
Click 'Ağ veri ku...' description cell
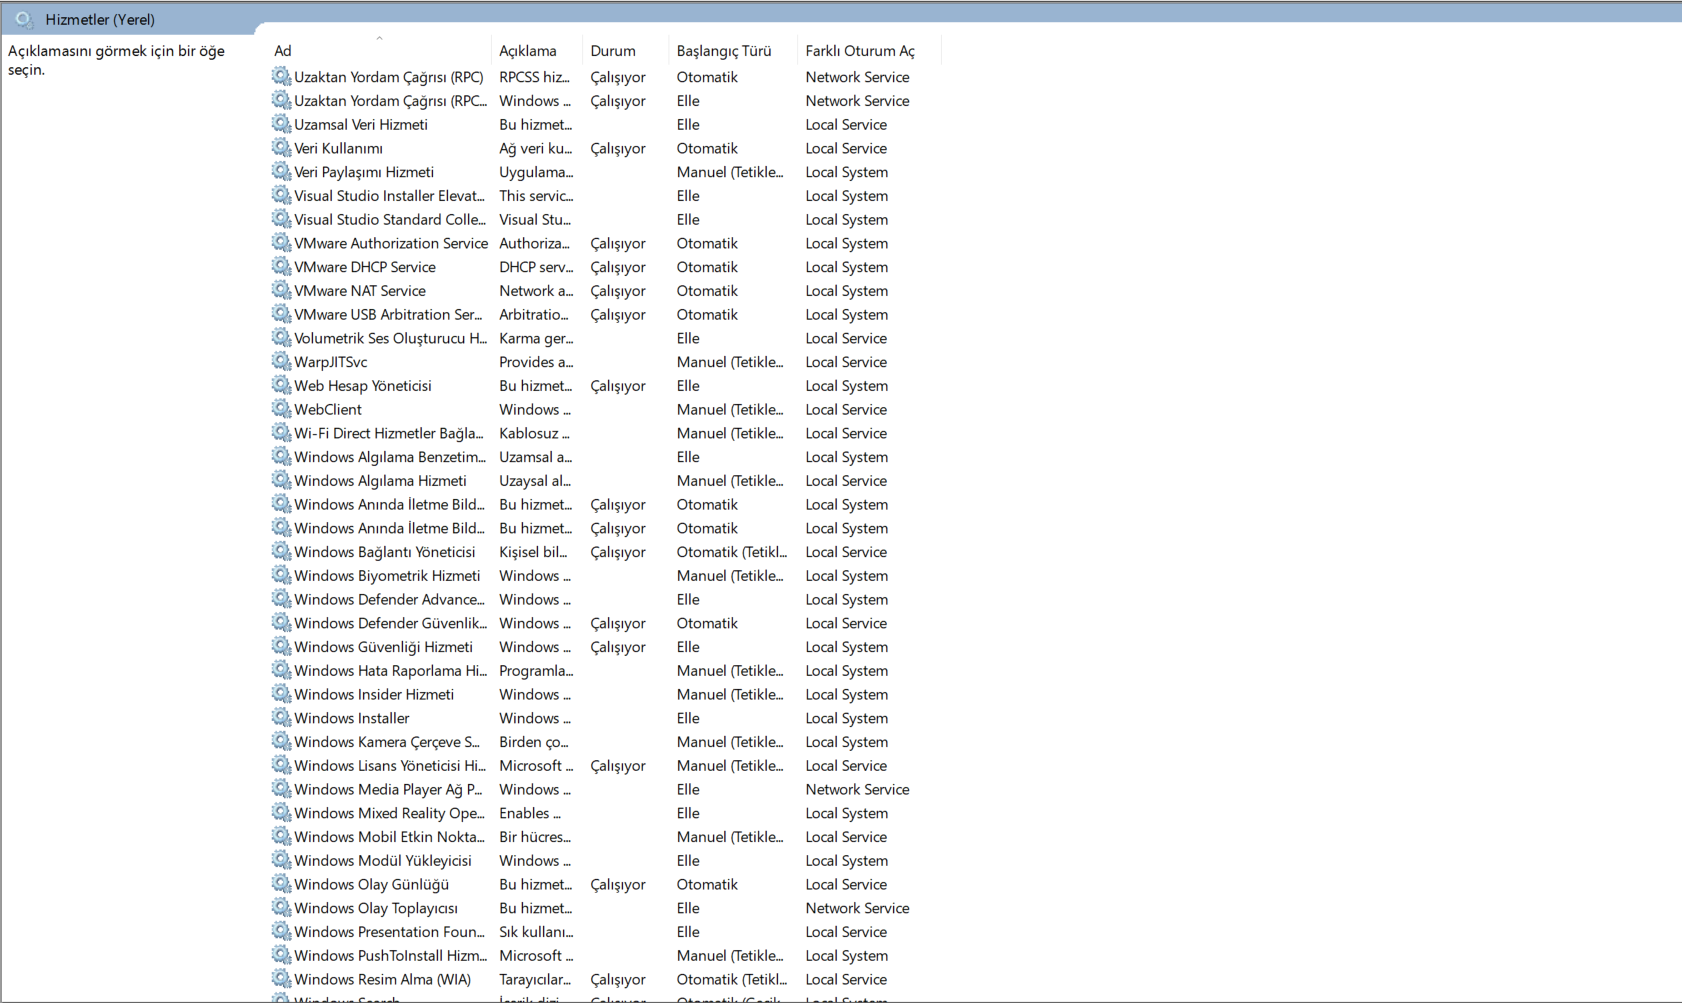coord(536,148)
